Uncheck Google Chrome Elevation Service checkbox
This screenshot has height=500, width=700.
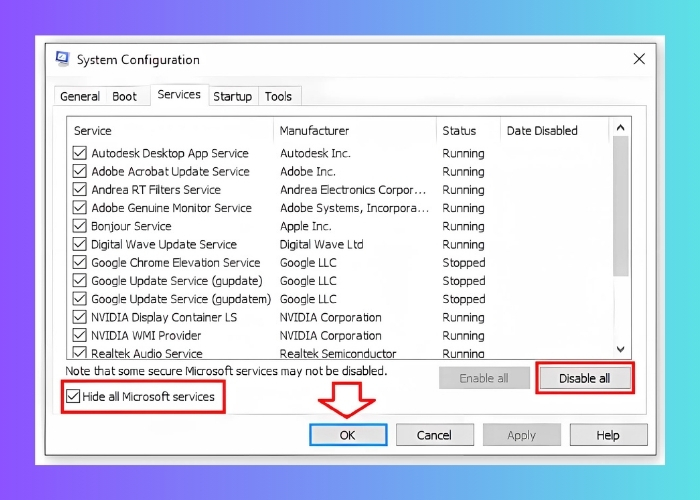click(80, 263)
